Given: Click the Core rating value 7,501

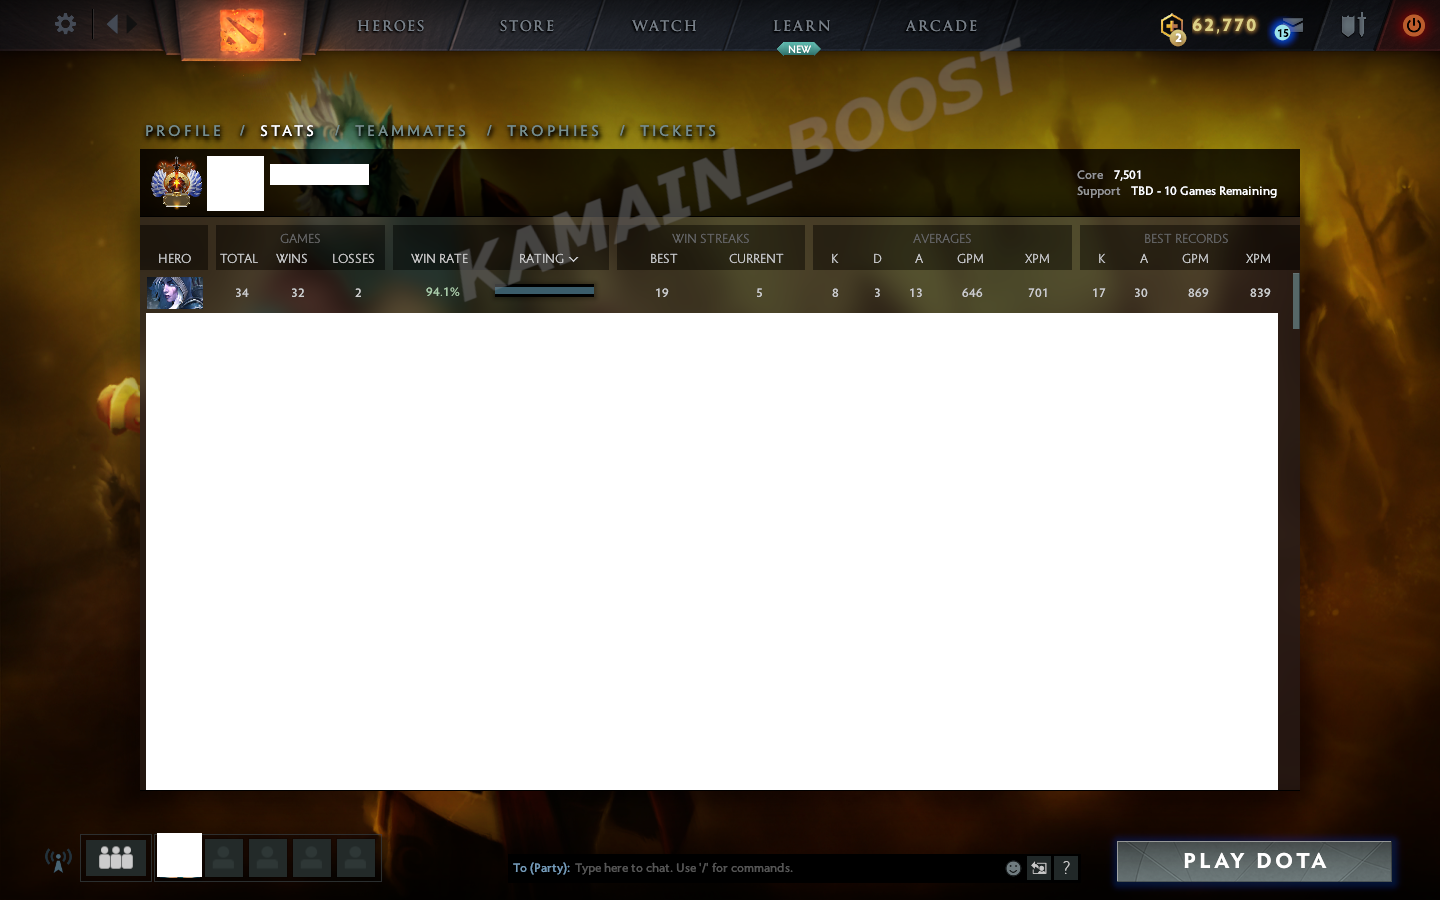Looking at the screenshot, I should click(1127, 175).
